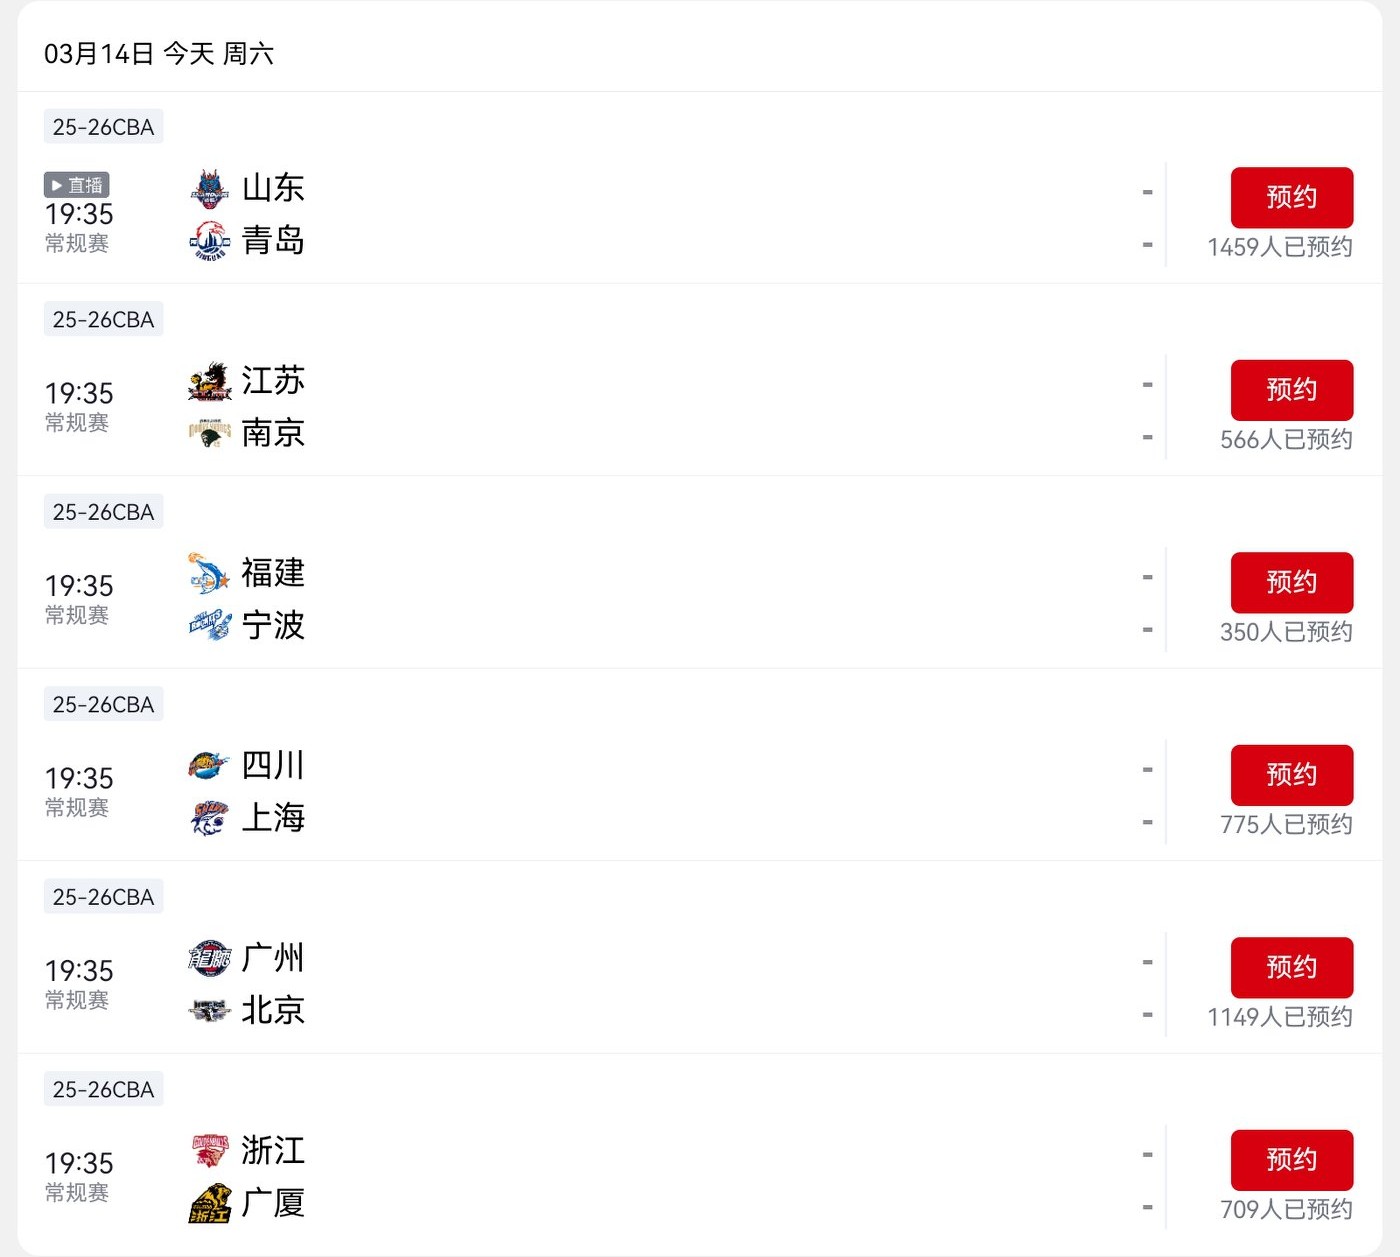Open the 直播 live badge

[77, 185]
